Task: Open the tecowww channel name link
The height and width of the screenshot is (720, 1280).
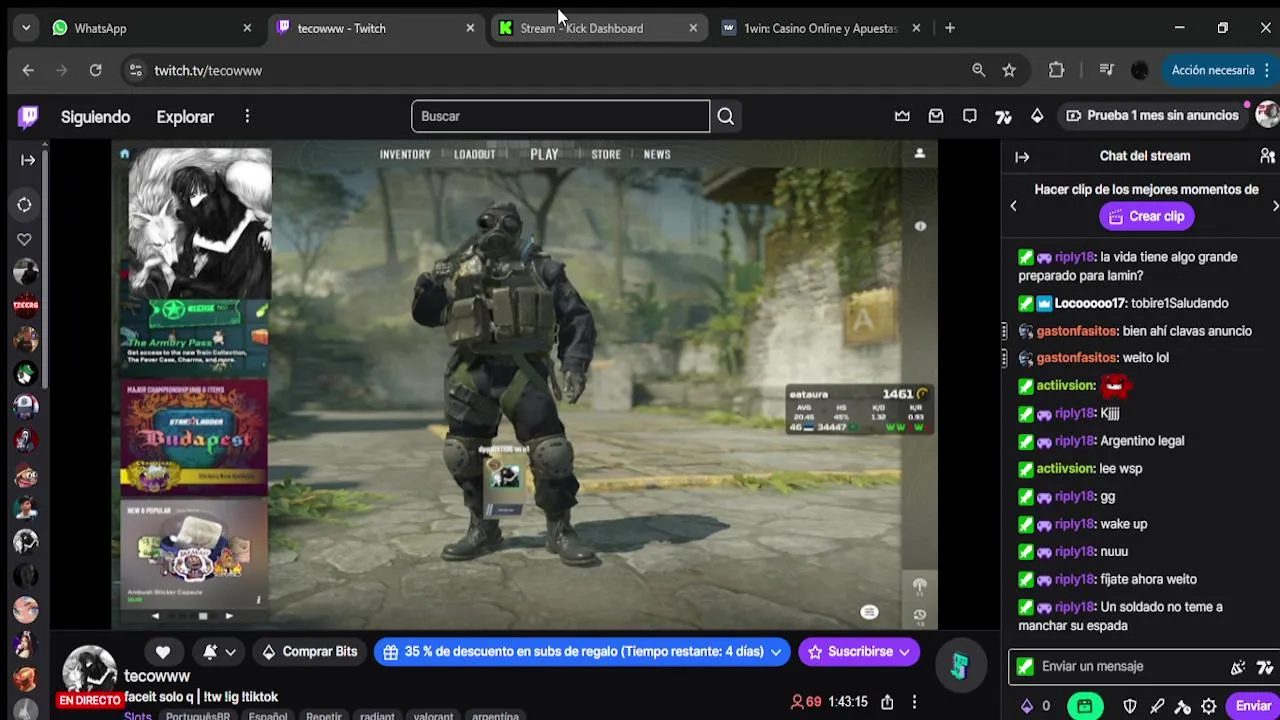Action: [157, 677]
